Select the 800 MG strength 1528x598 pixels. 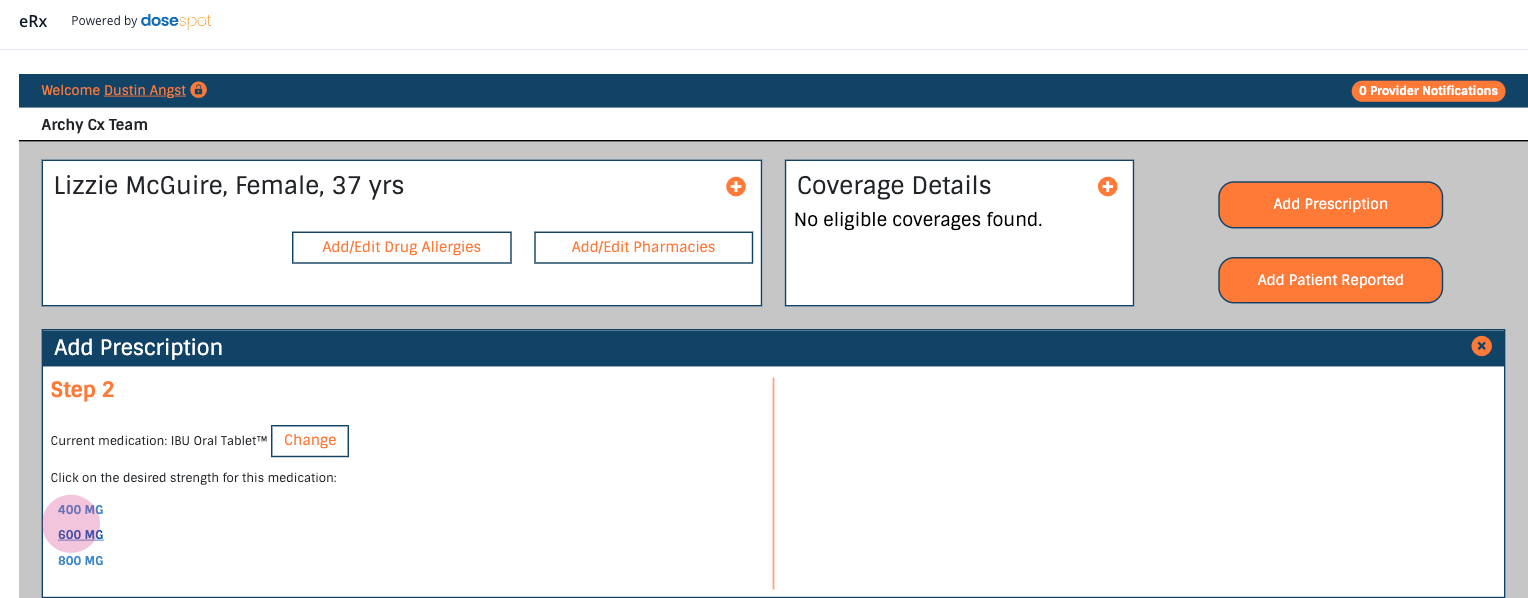pyautogui.click(x=80, y=561)
